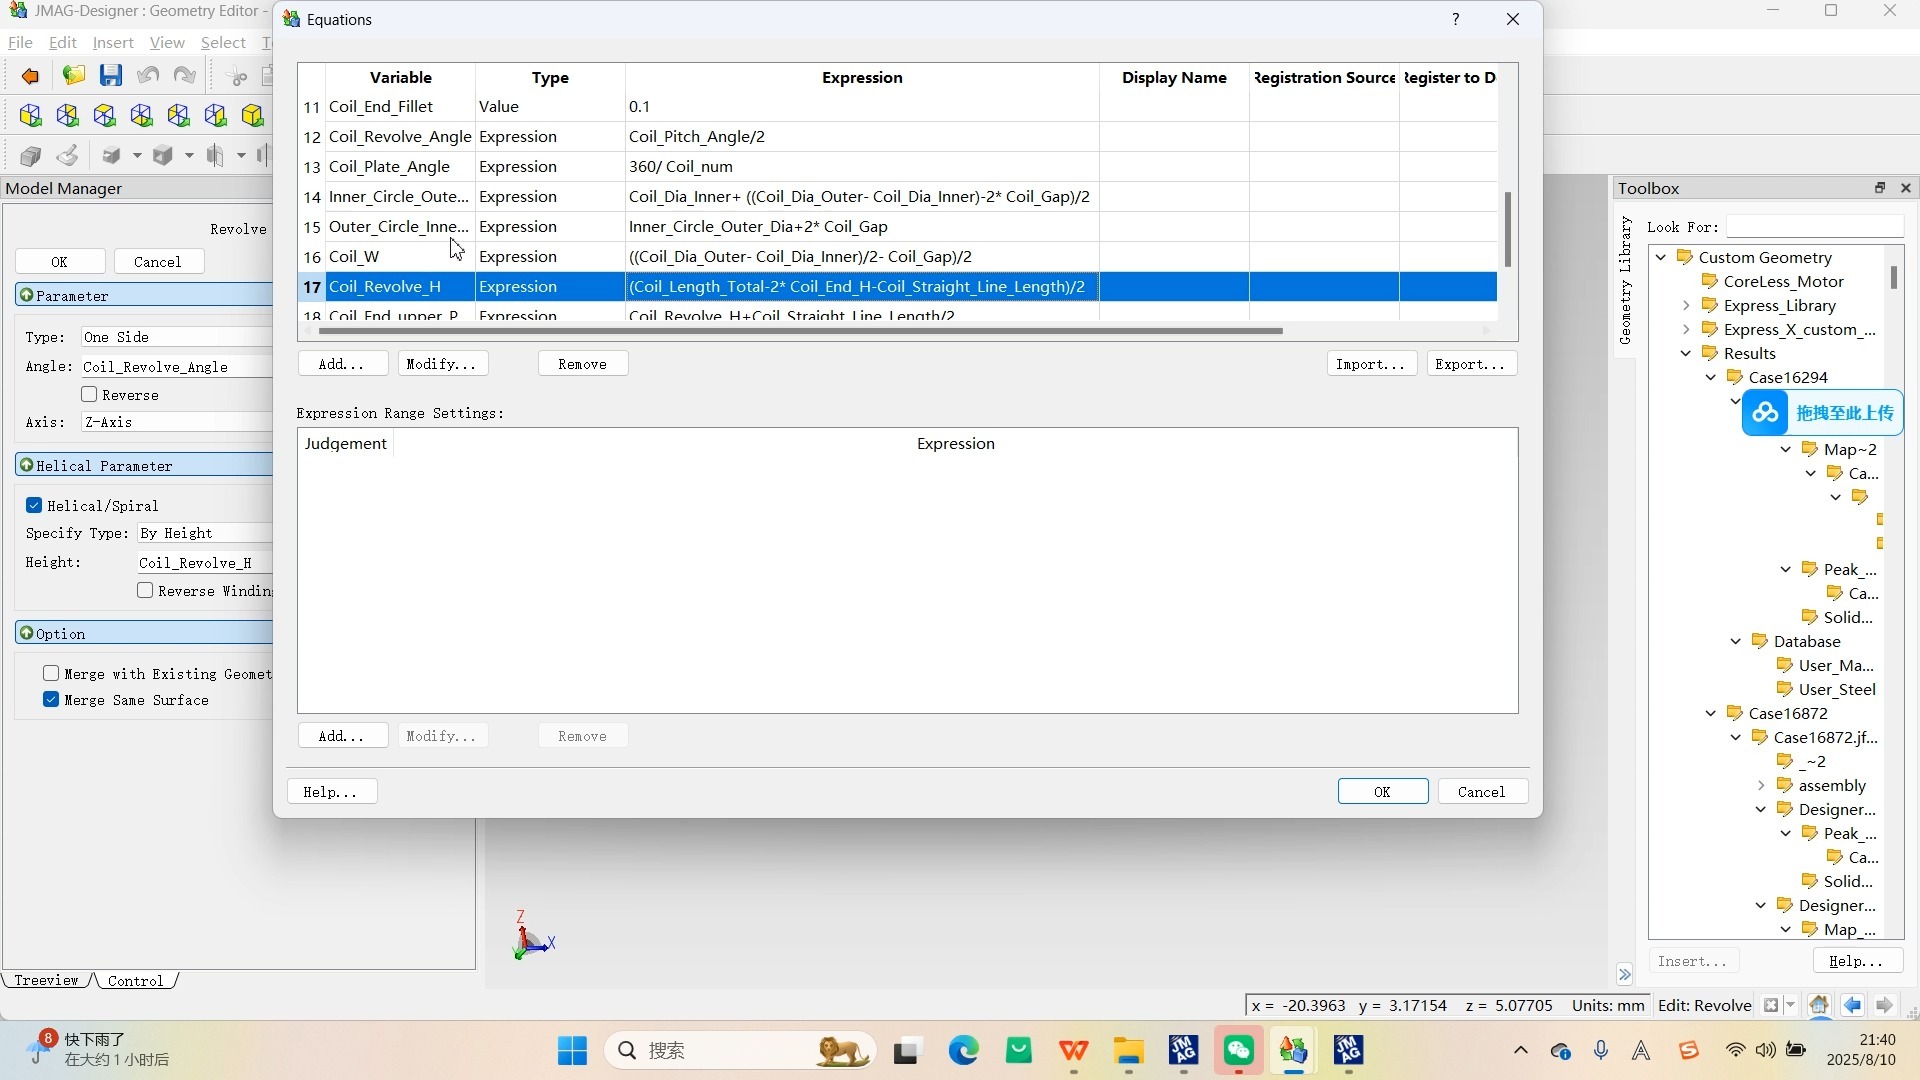Collapse the Results folder in Toolbox tree
The image size is (1920, 1080).
1686,353
